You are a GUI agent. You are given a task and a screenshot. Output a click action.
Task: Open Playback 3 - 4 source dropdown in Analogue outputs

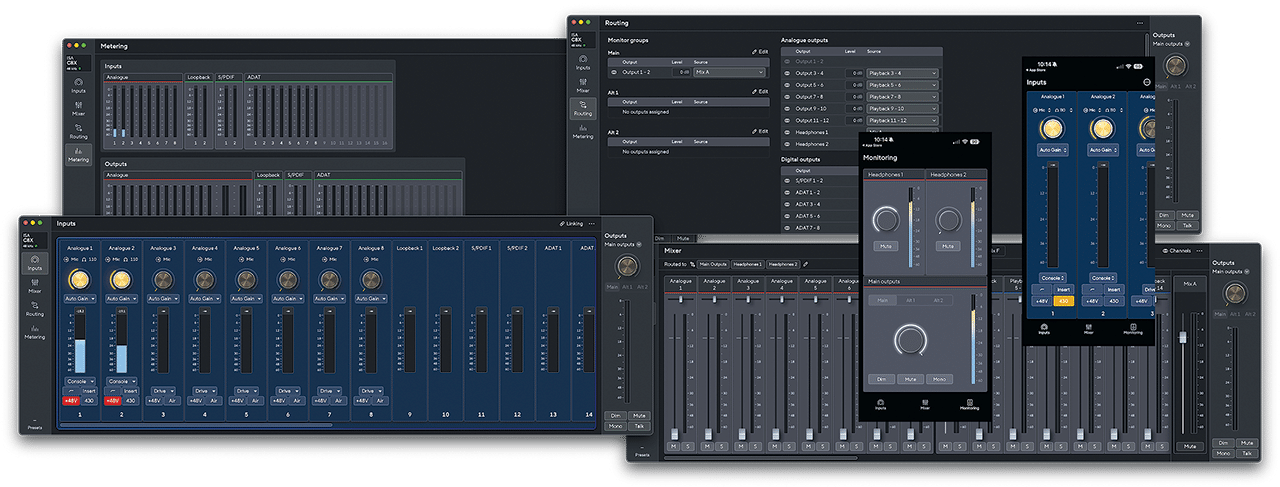point(904,73)
